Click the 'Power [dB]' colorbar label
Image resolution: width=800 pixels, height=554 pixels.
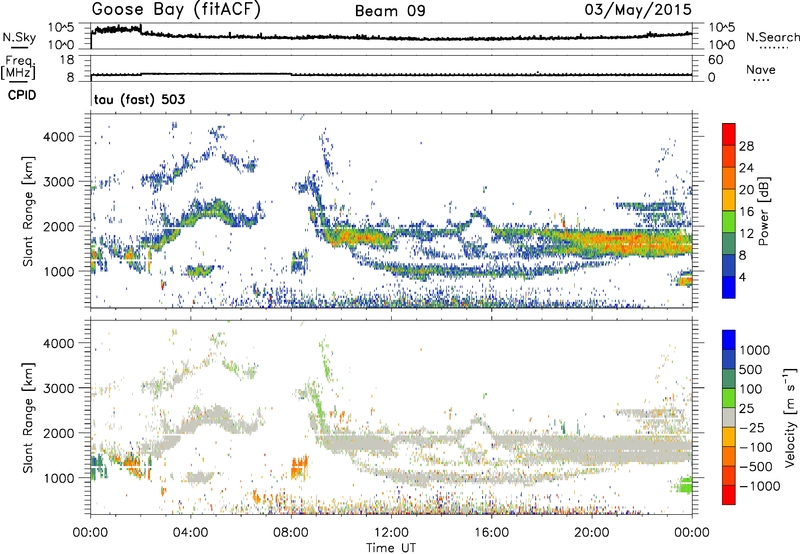763,211
